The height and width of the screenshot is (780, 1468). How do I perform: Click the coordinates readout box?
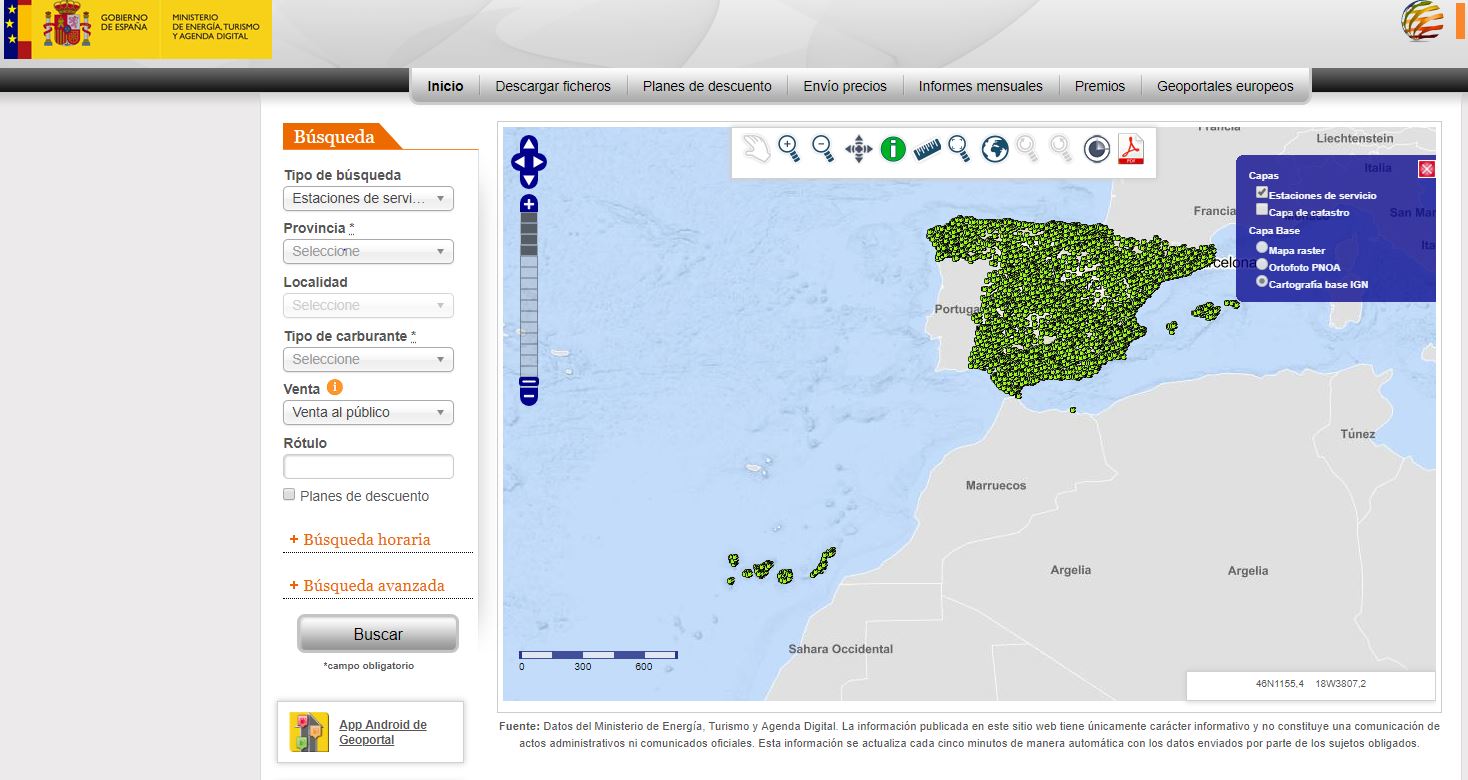pos(1310,684)
